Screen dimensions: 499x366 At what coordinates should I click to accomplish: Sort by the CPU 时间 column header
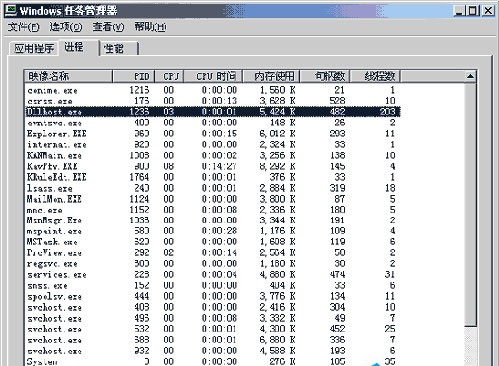(x=213, y=76)
